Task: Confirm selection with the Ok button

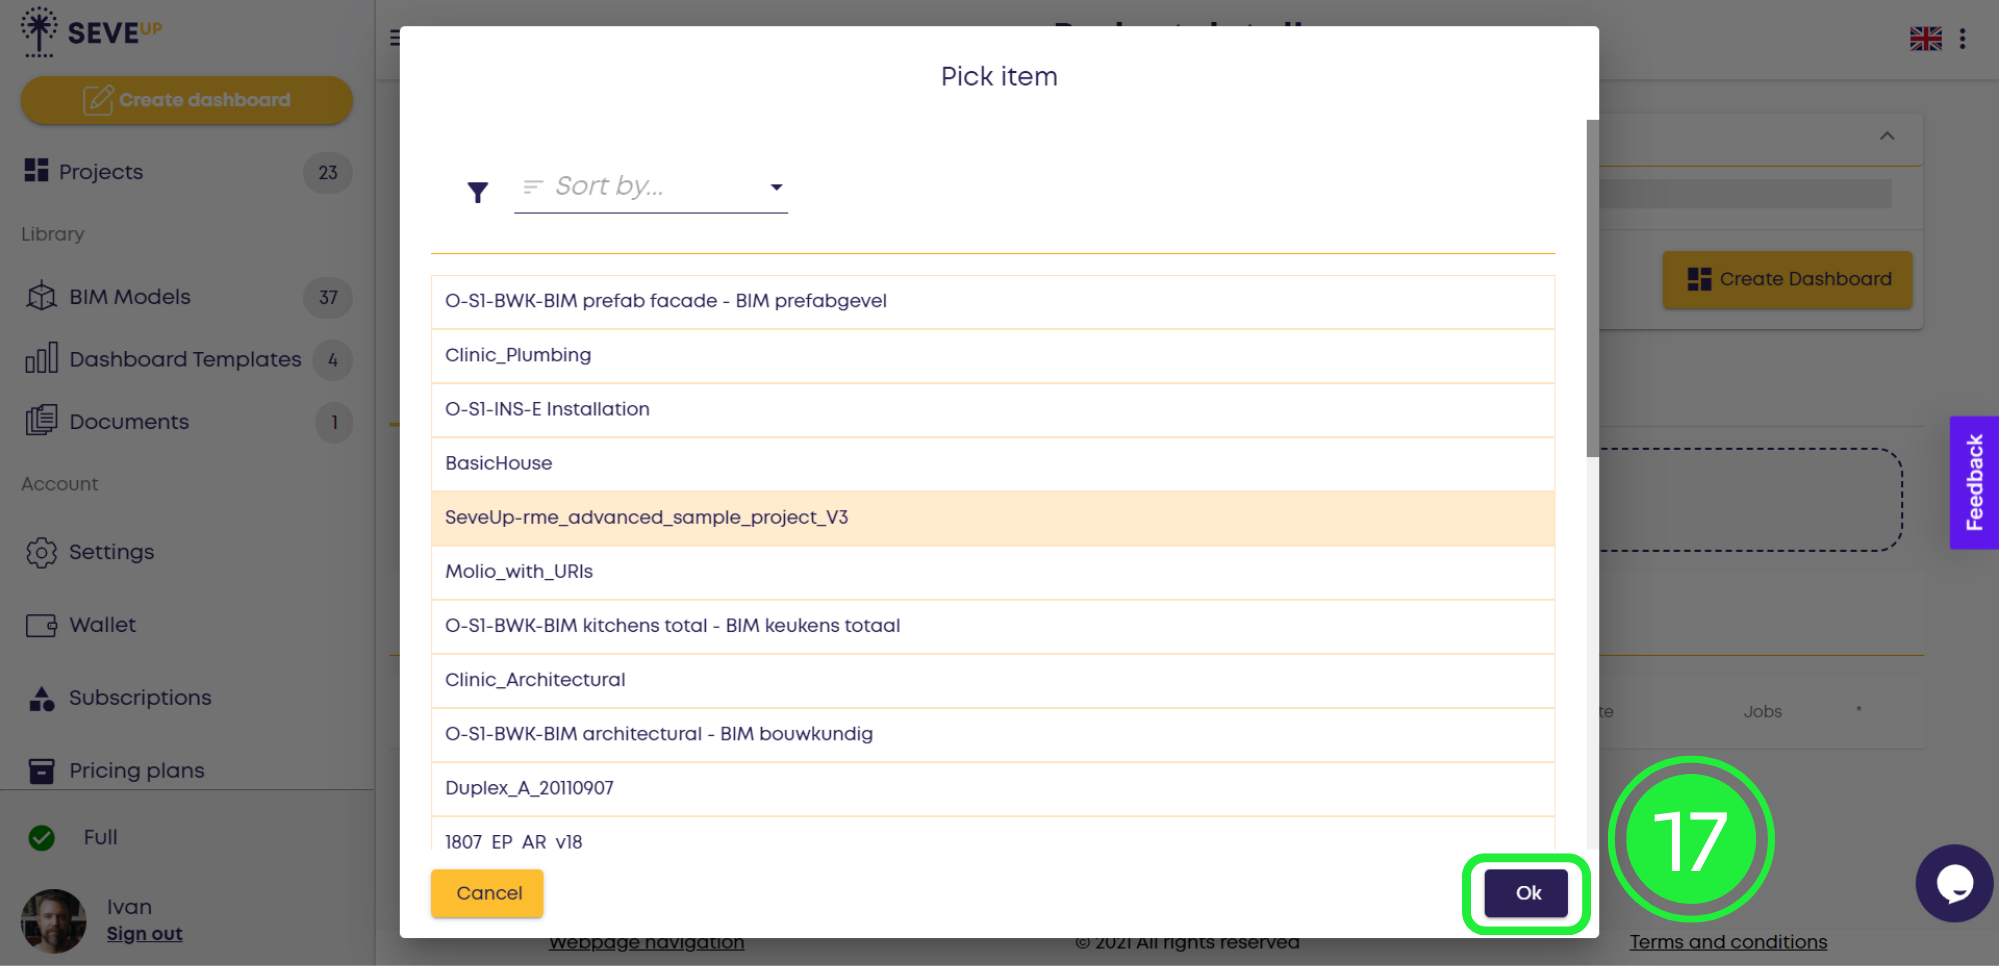Action: point(1525,893)
